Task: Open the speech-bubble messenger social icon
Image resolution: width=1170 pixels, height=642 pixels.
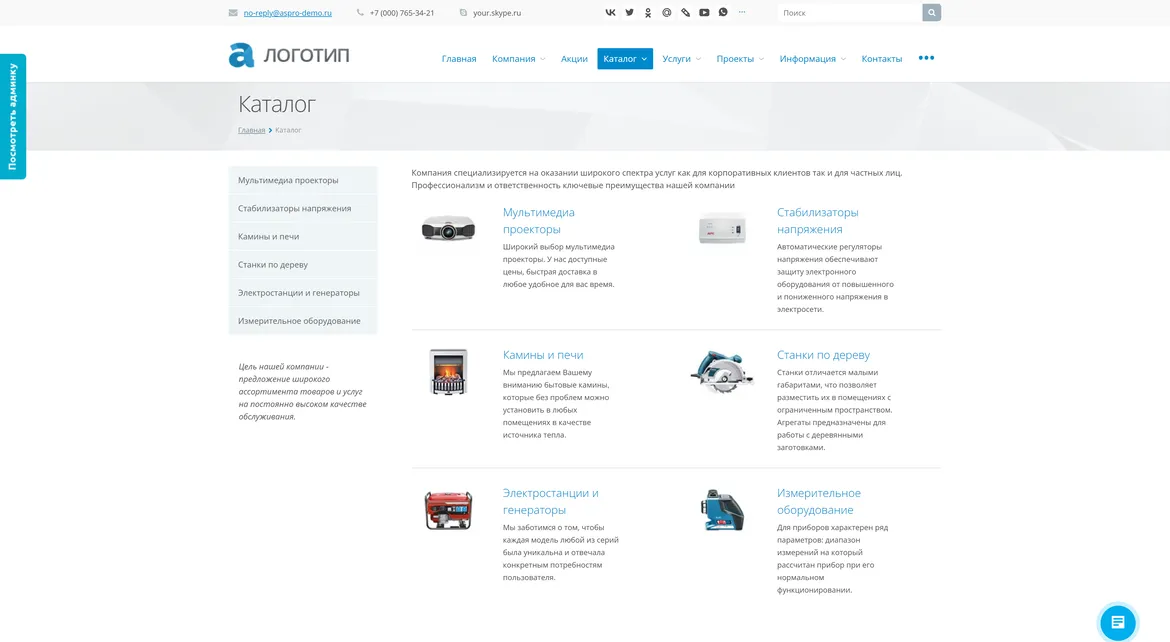Action: 723,13
